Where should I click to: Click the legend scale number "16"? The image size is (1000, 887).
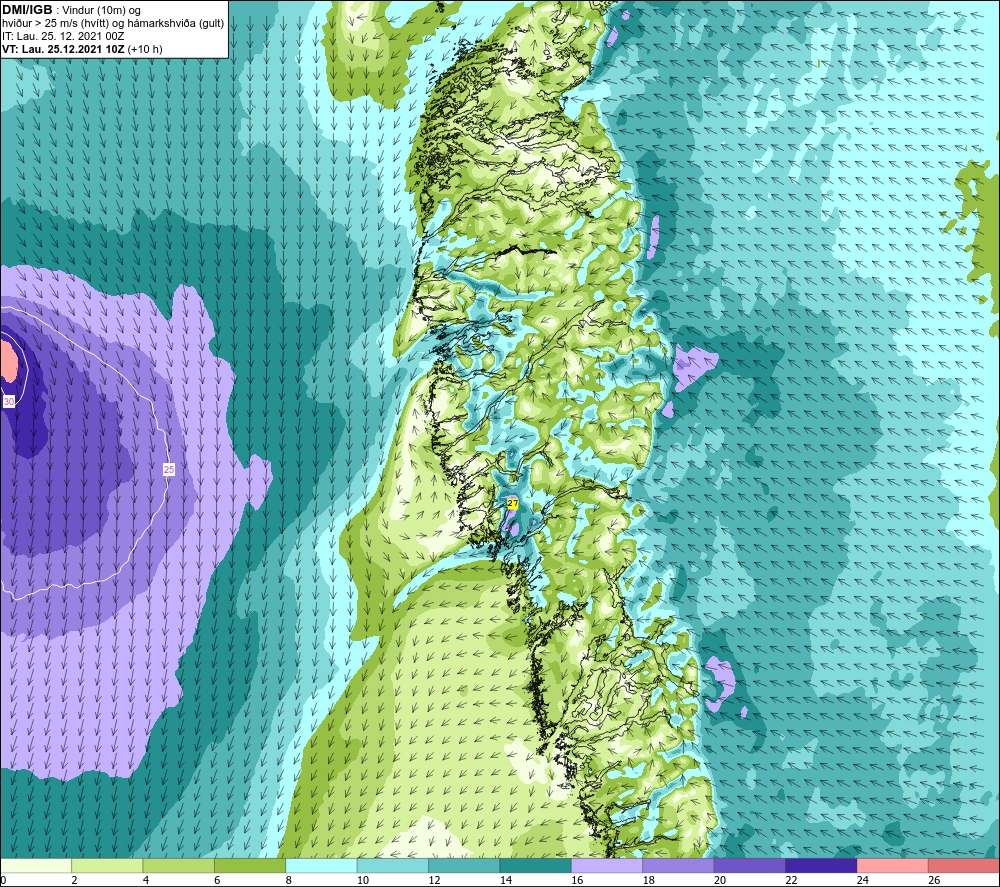coord(577,880)
